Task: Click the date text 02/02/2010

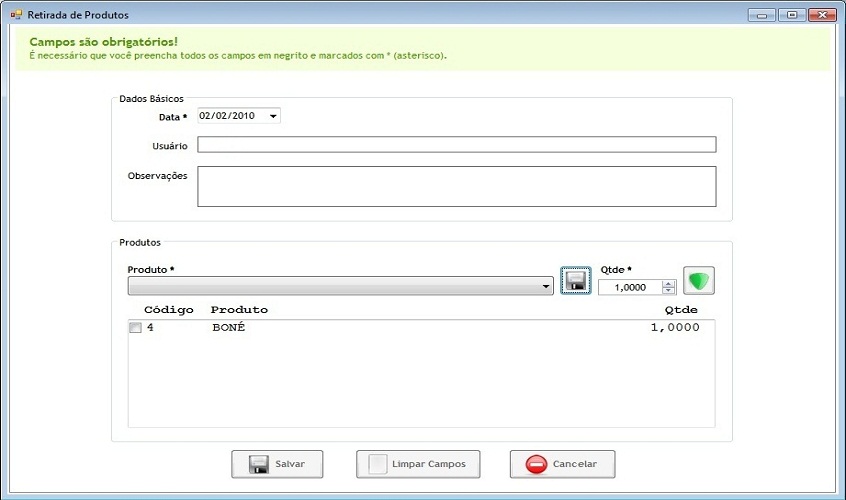Action: click(227, 115)
